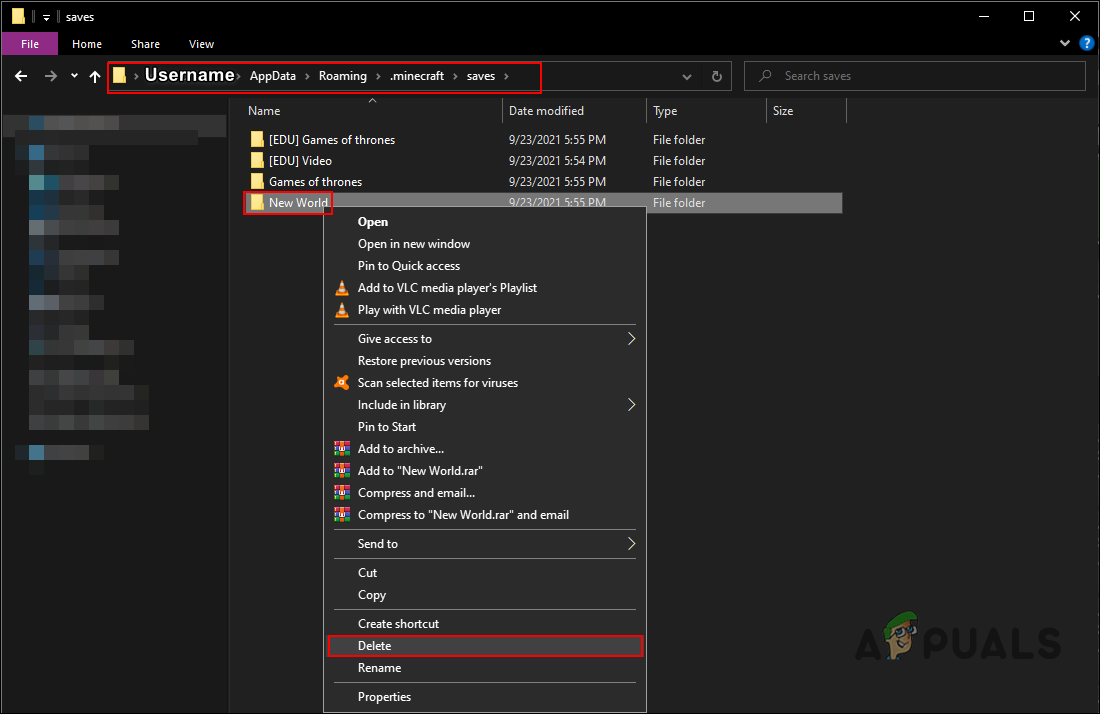Navigate to Roaming in the breadcrumb path
The image size is (1100, 714).
[343, 76]
